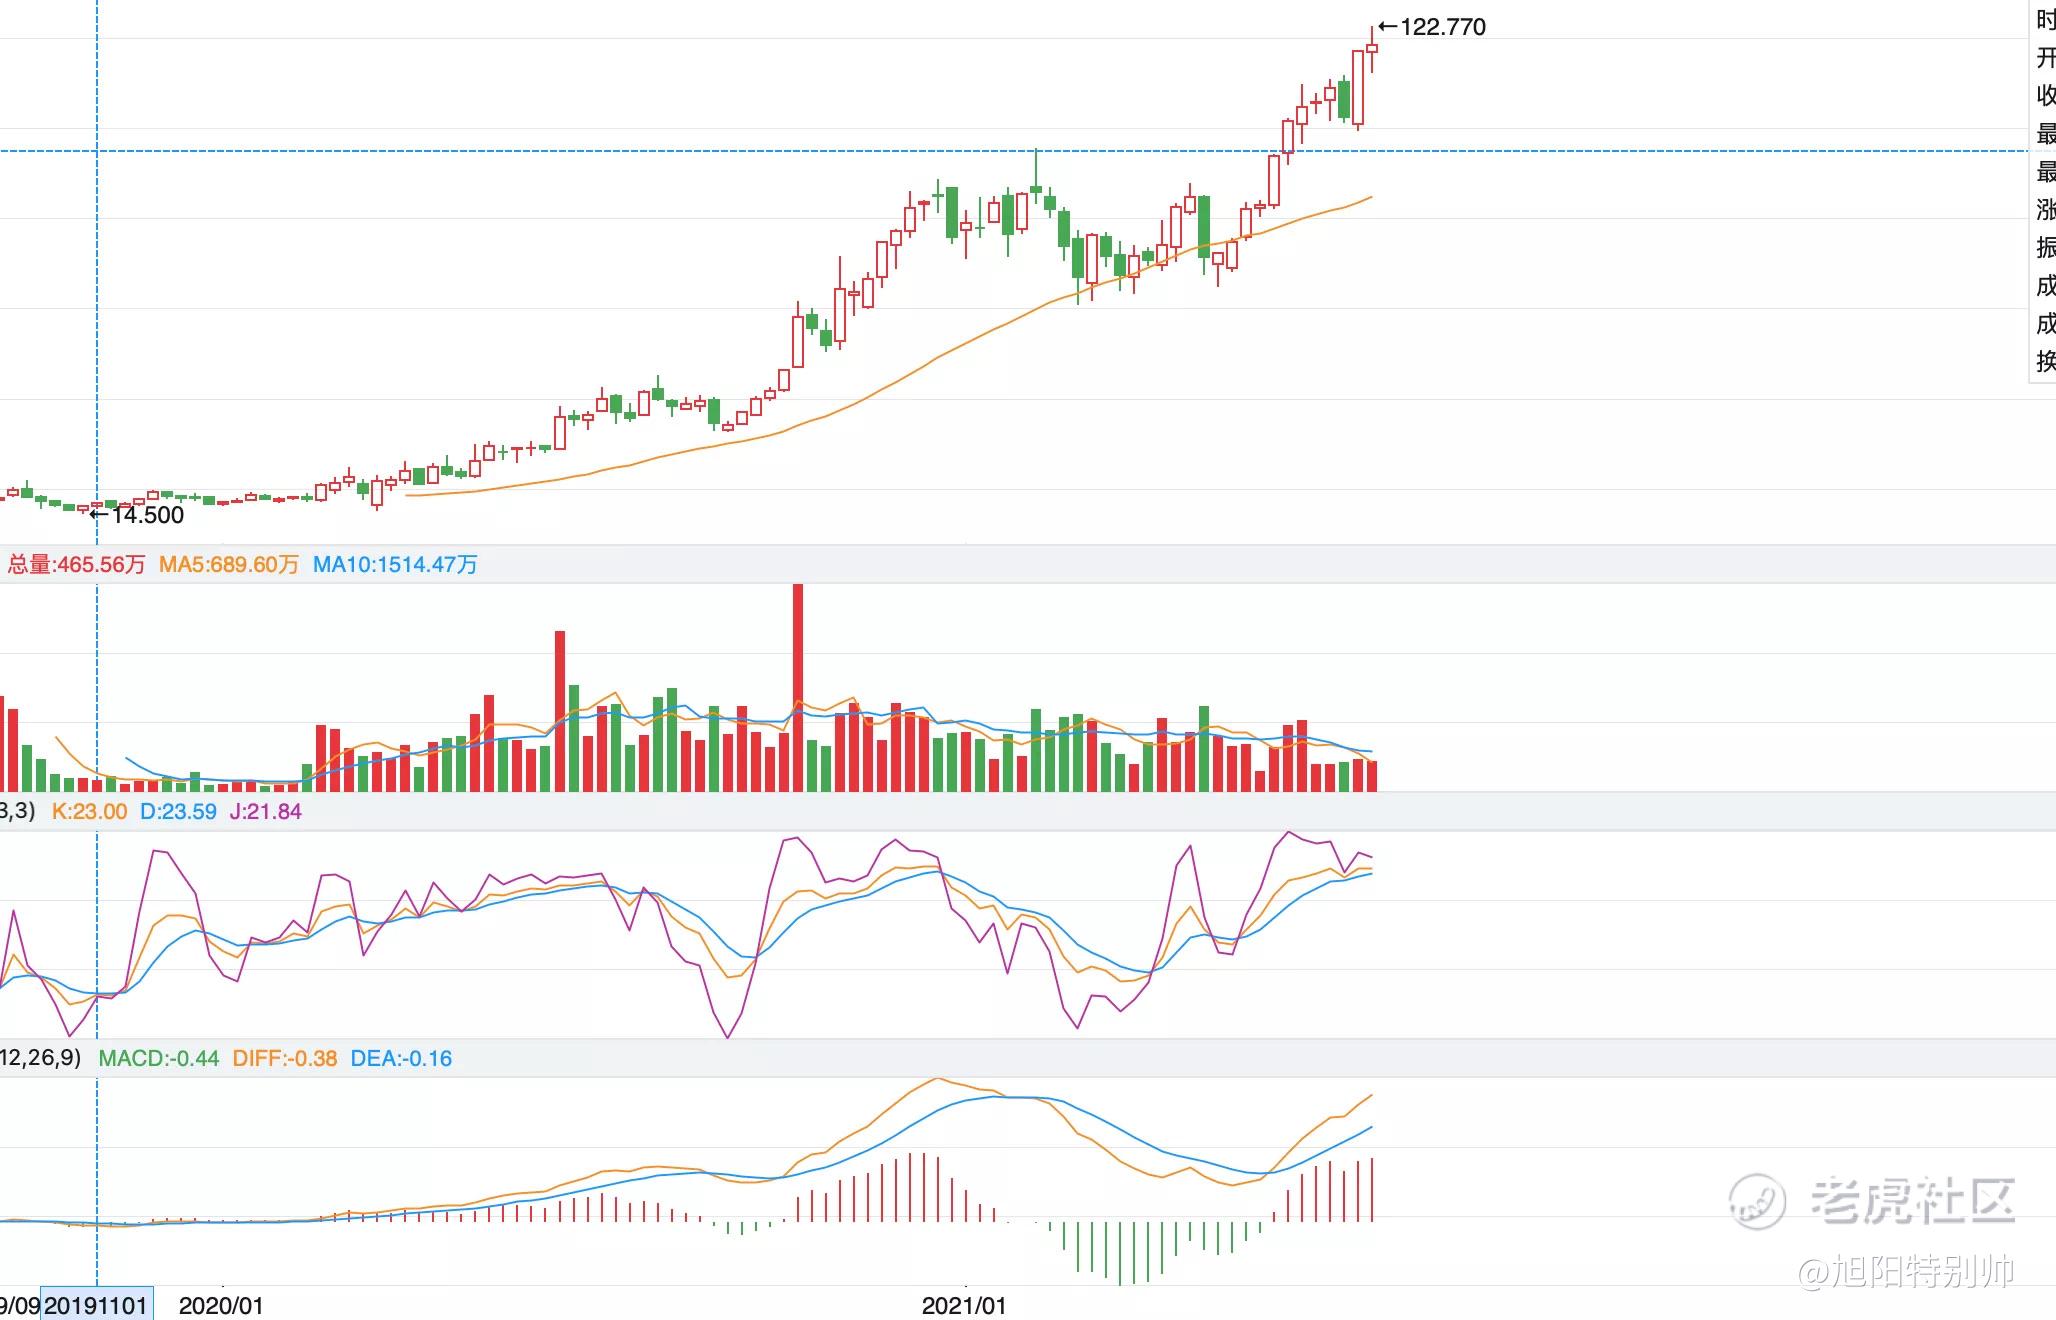Image resolution: width=2056 pixels, height=1320 pixels.
Task: Click the latest candlestick at the price peak
Action: [1372, 48]
